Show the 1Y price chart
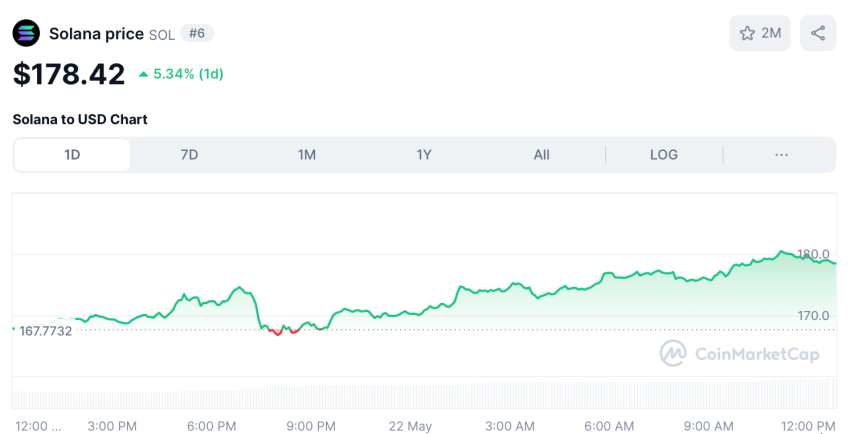Viewport: 850px width, 434px height. (x=424, y=155)
